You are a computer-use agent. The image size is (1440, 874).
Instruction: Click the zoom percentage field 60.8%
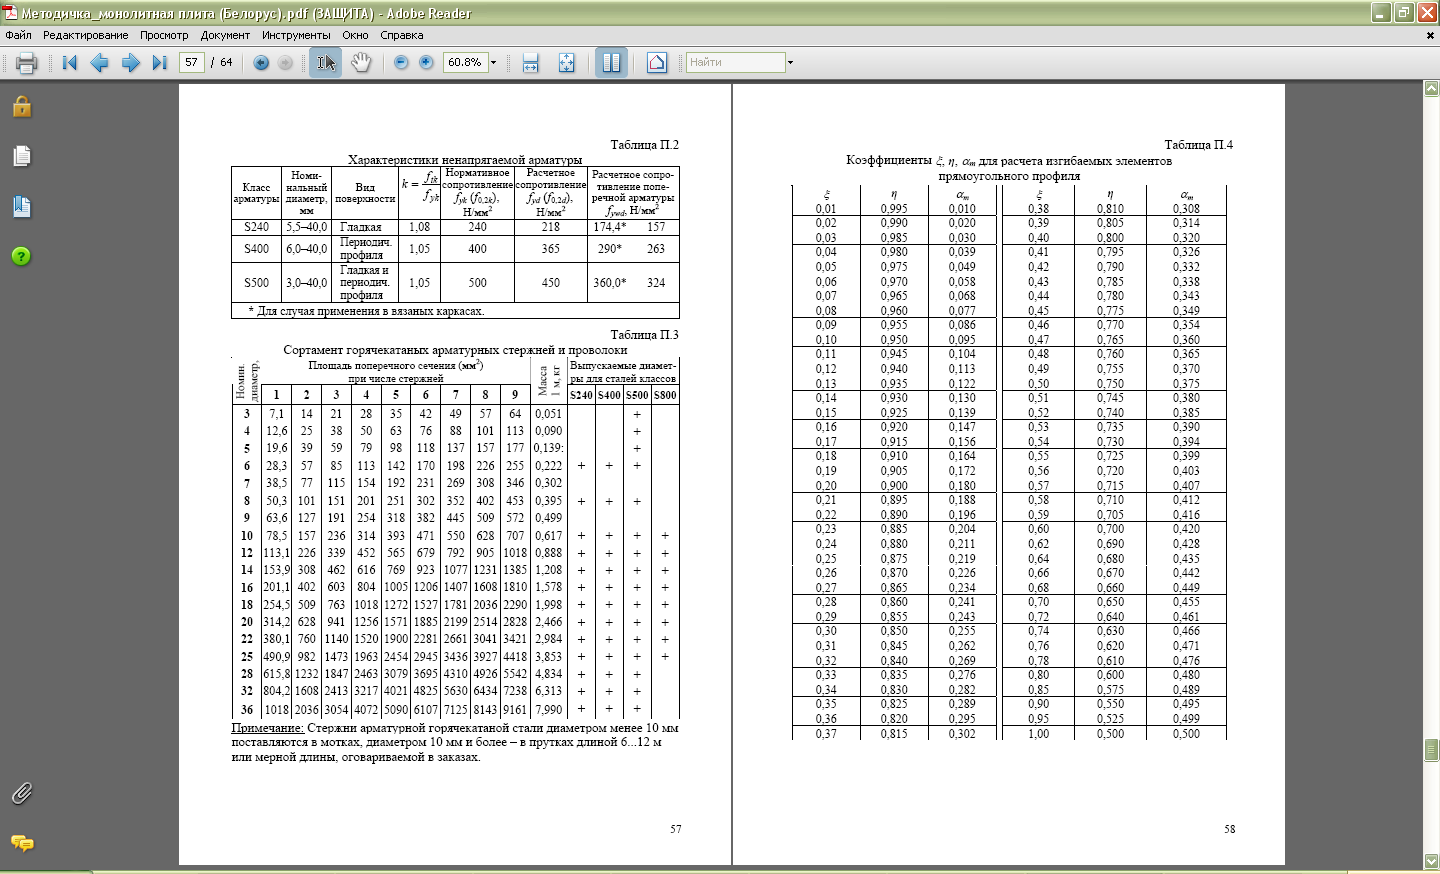(465, 62)
